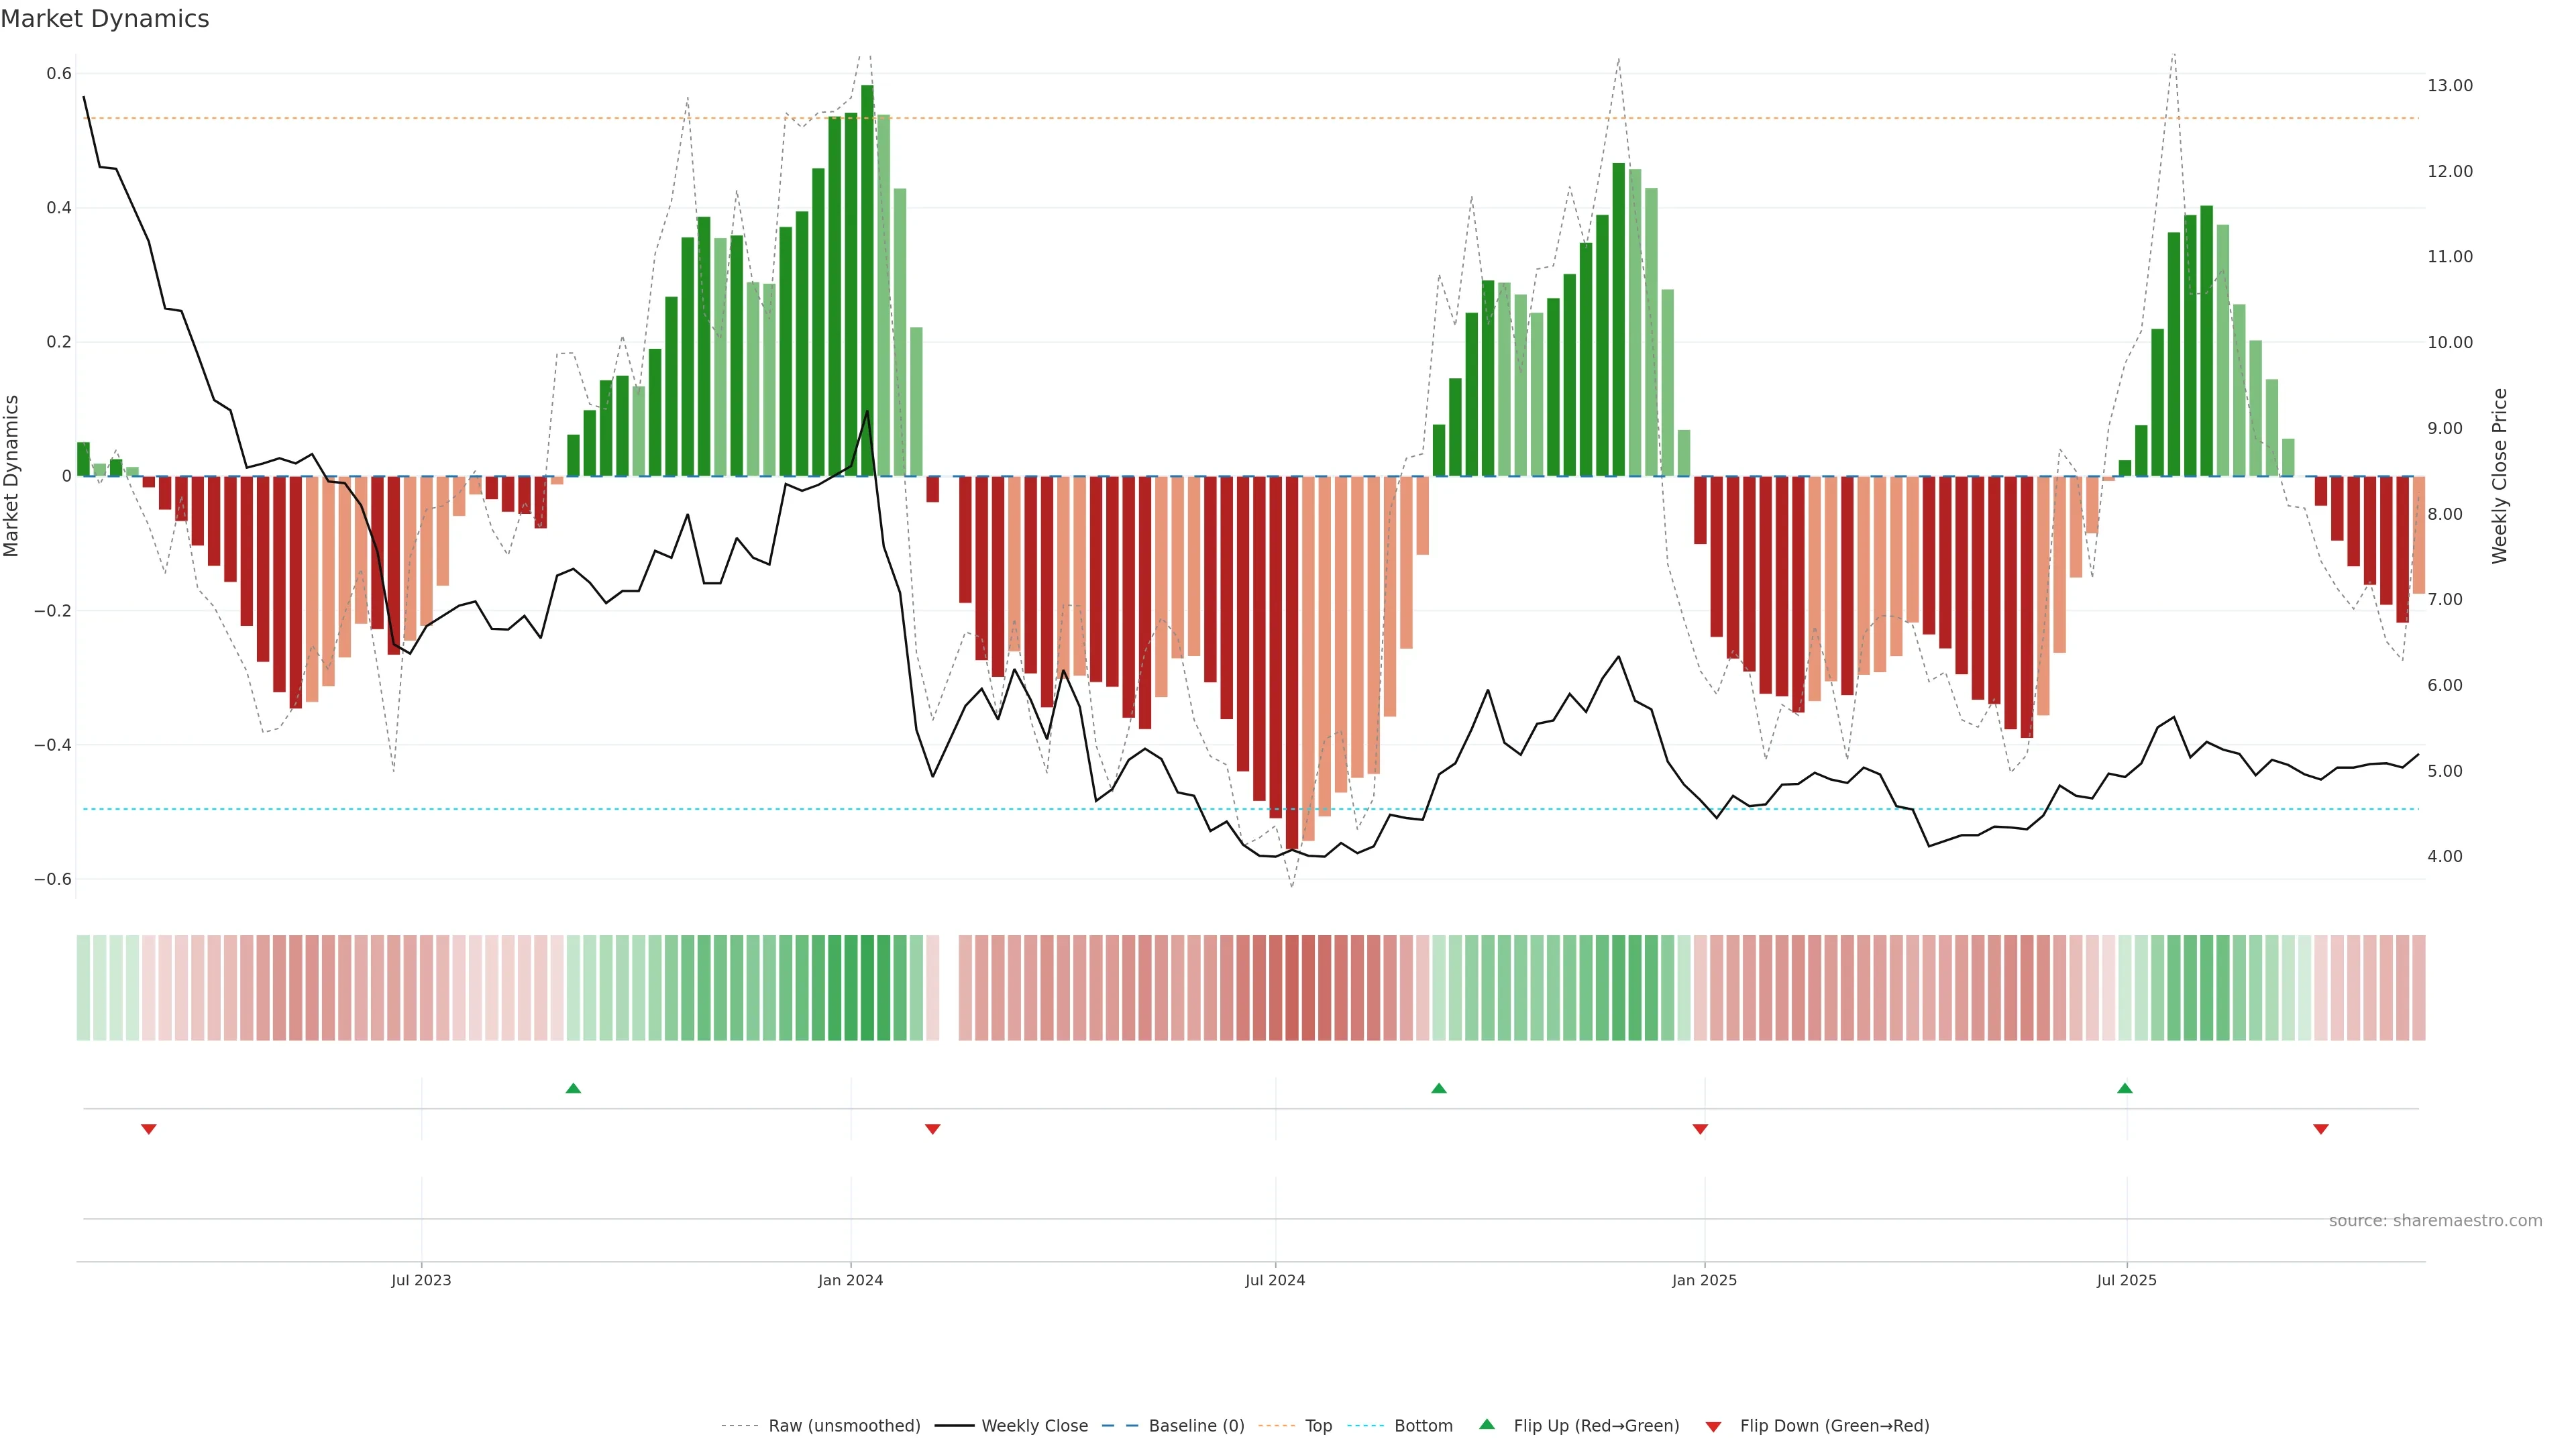
Task: Toggle Baseline (0) legend entry
Action: pyautogui.click(x=1196, y=1426)
